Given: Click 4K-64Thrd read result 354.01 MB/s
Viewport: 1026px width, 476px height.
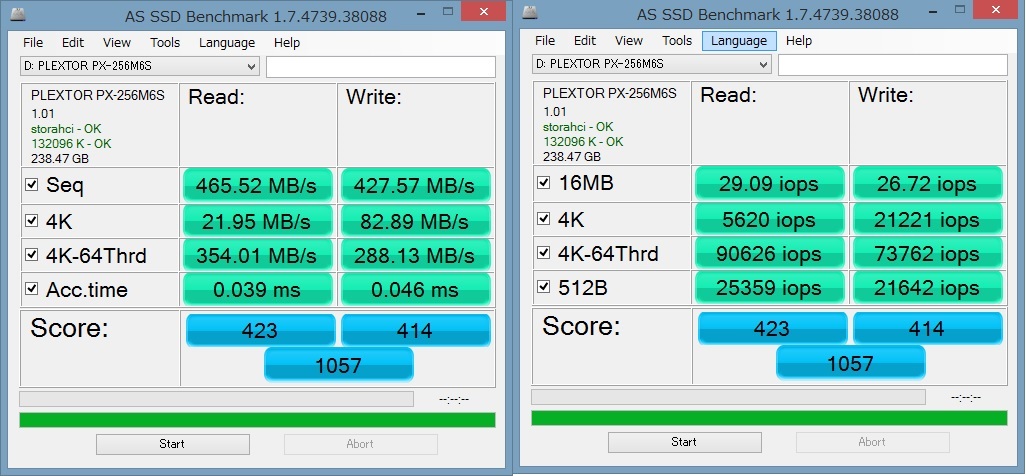Looking at the screenshot, I should 258,255.
